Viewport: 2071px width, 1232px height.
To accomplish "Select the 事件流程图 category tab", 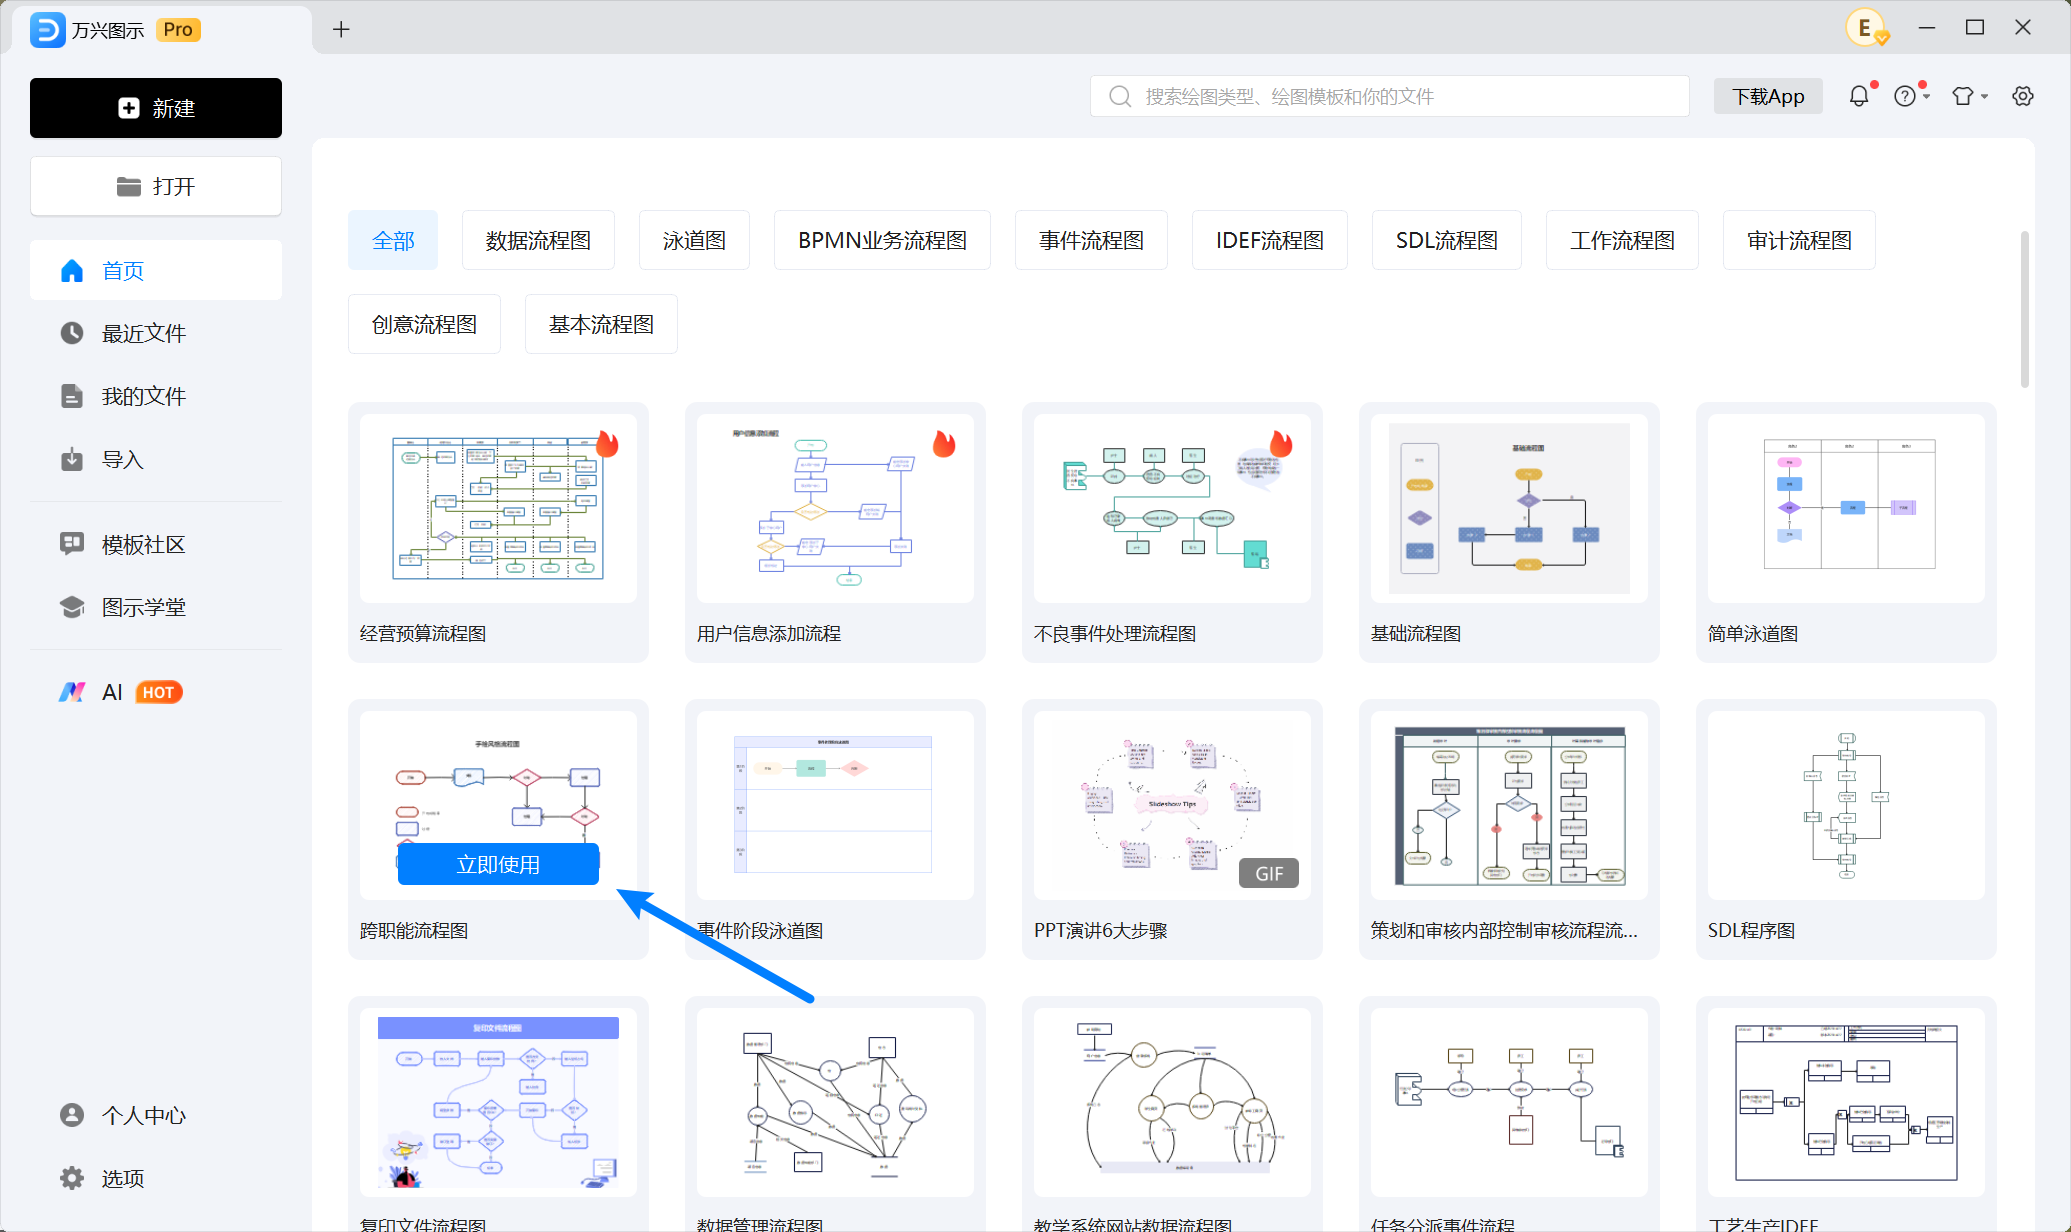I will 1091,240.
